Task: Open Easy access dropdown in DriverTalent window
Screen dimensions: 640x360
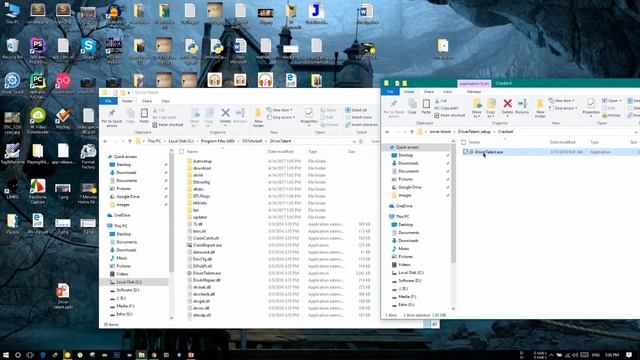Action: pyautogui.click(x=282, y=118)
